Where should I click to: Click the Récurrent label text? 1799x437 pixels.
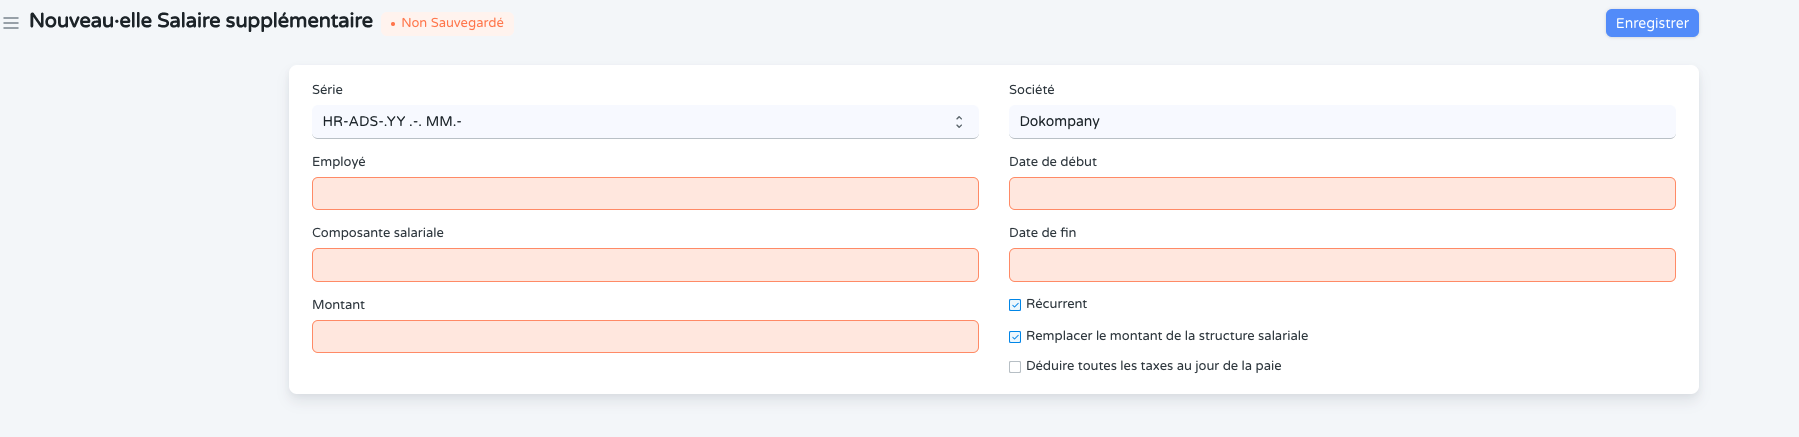[1056, 304]
